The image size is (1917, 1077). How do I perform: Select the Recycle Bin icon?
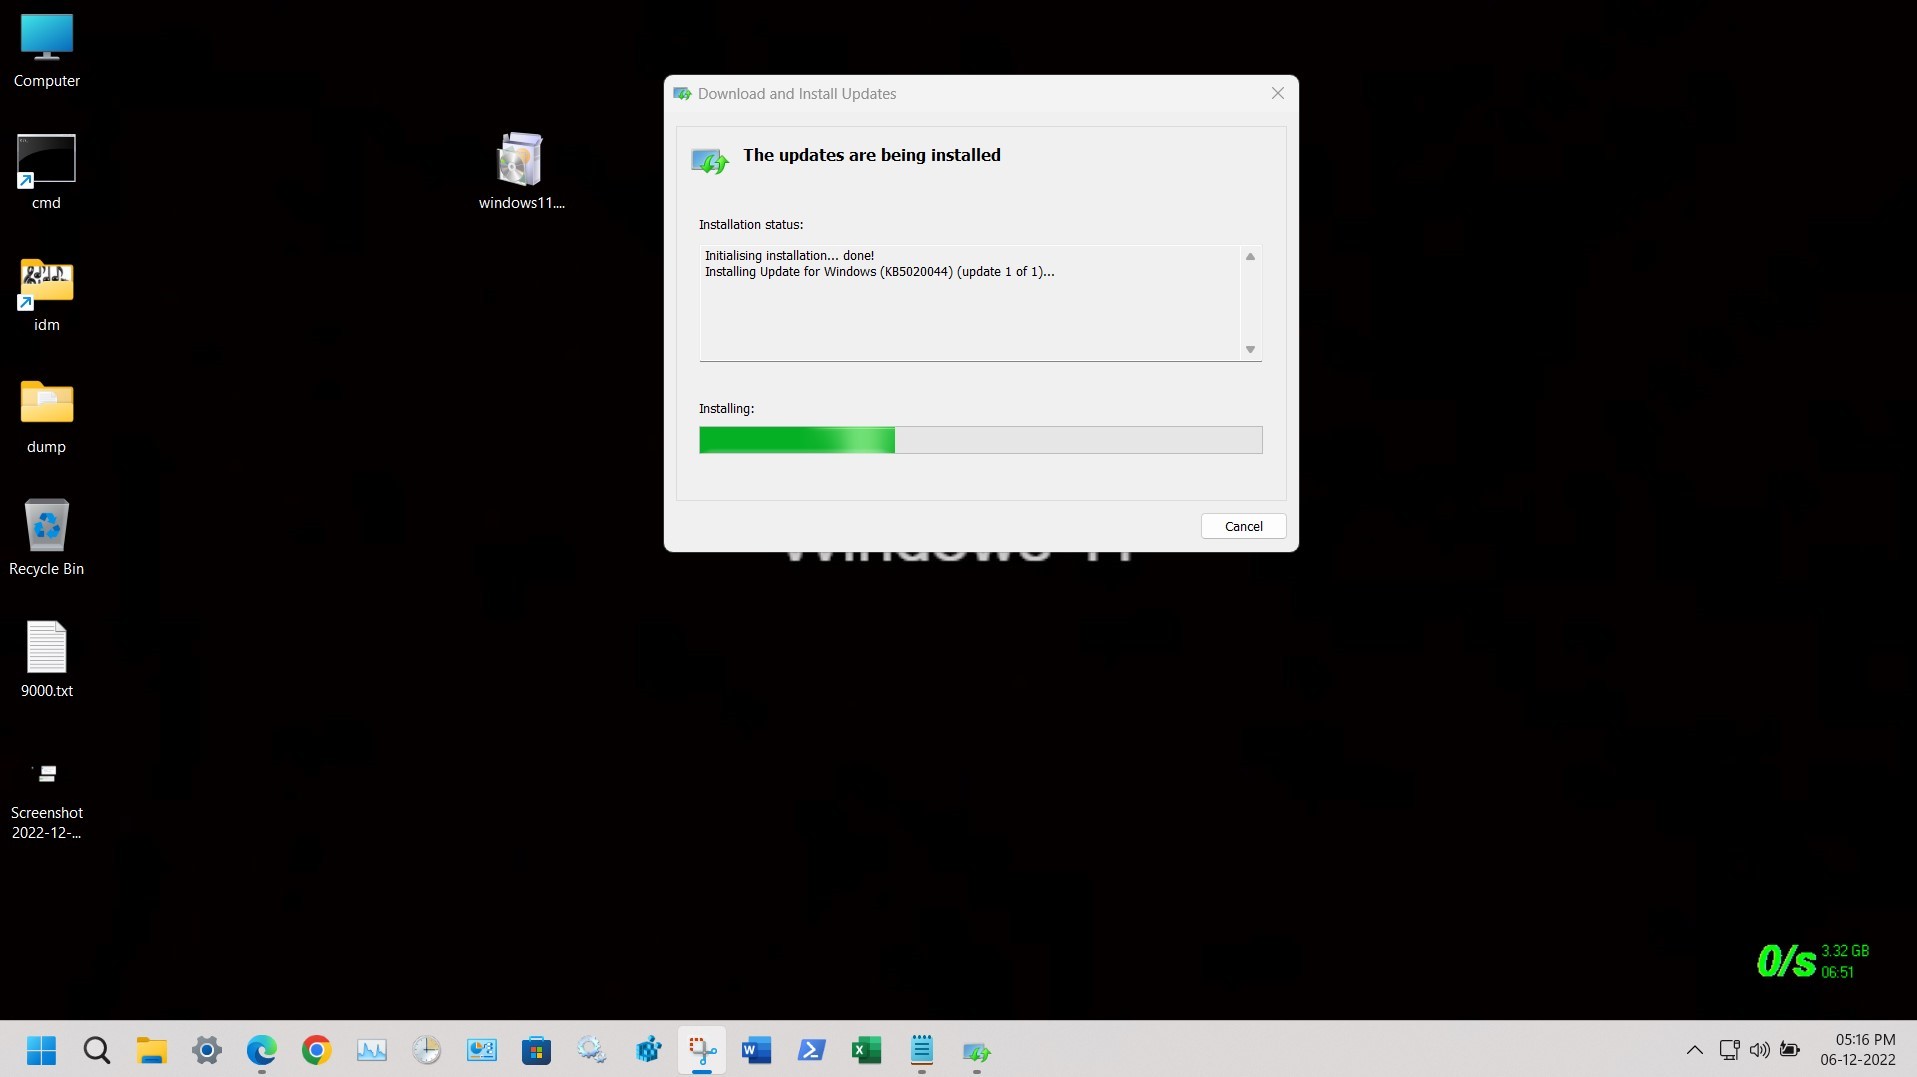click(x=46, y=538)
